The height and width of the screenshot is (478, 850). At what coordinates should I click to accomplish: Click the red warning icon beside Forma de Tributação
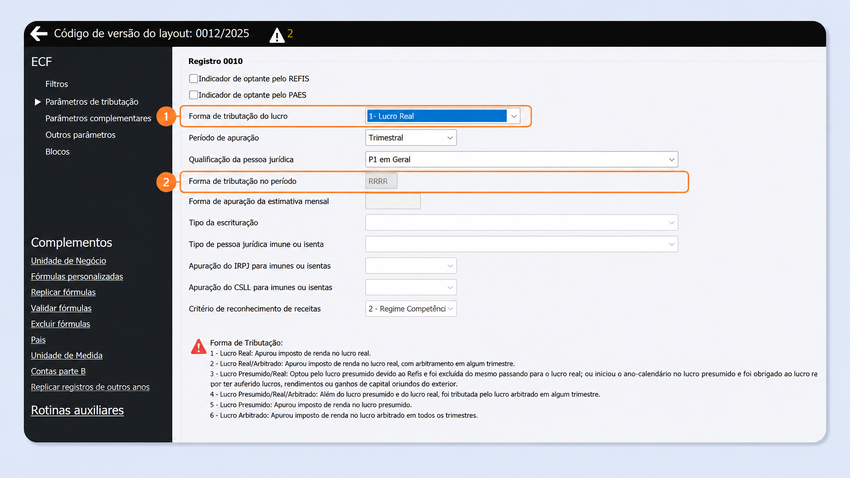tap(198, 346)
